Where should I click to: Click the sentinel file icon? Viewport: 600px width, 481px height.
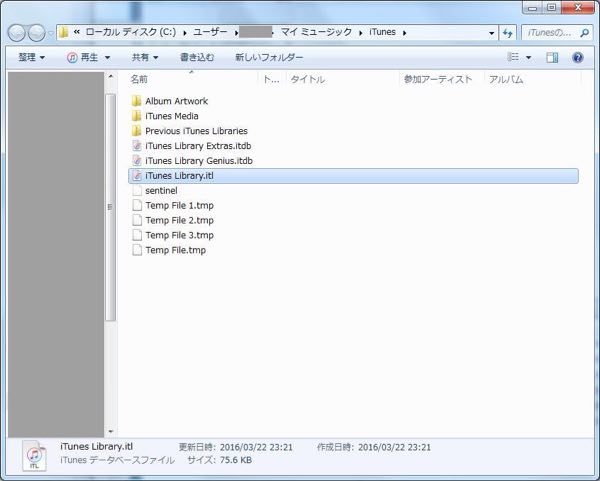tap(137, 191)
